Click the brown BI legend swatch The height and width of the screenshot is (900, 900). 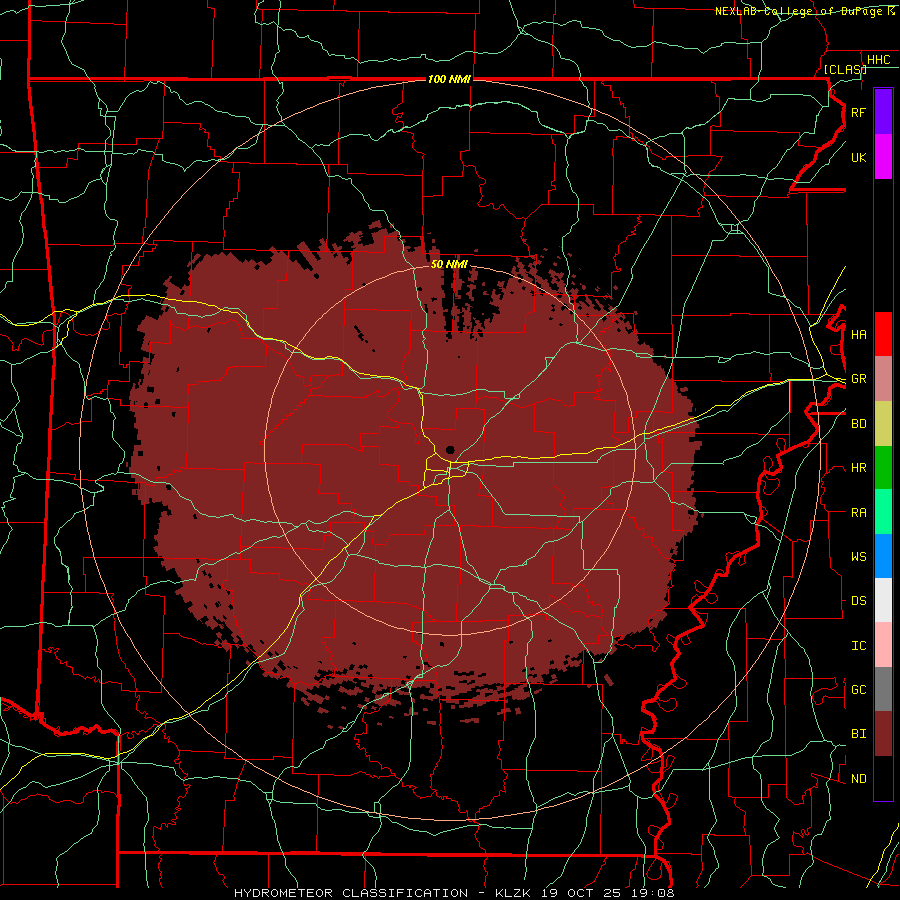(883, 734)
